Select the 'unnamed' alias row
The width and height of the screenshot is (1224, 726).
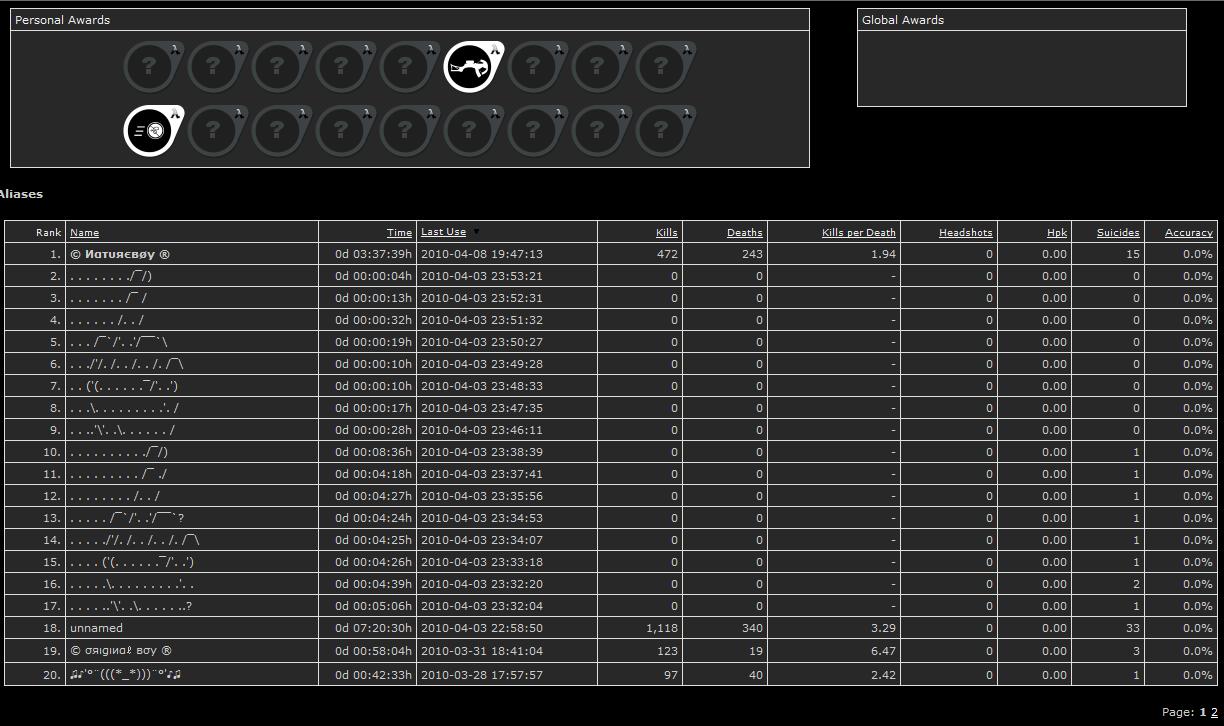point(96,628)
